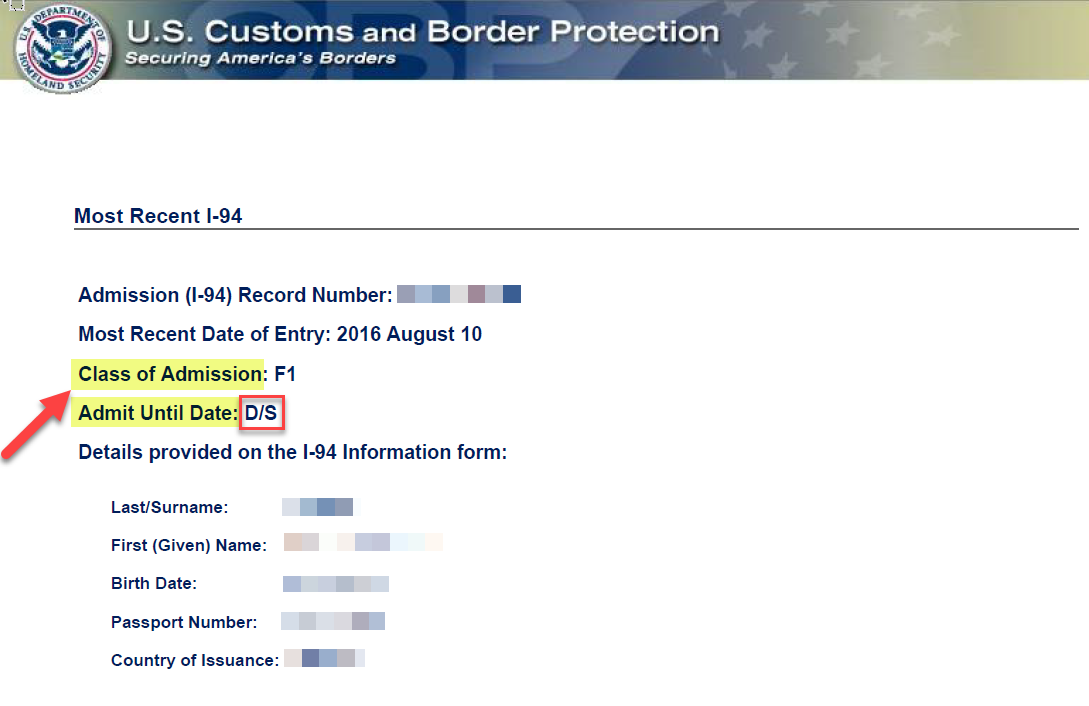Click the Most Recent I-94 heading
Image resolution: width=1089 pixels, height=706 pixels.
pyautogui.click(x=158, y=216)
